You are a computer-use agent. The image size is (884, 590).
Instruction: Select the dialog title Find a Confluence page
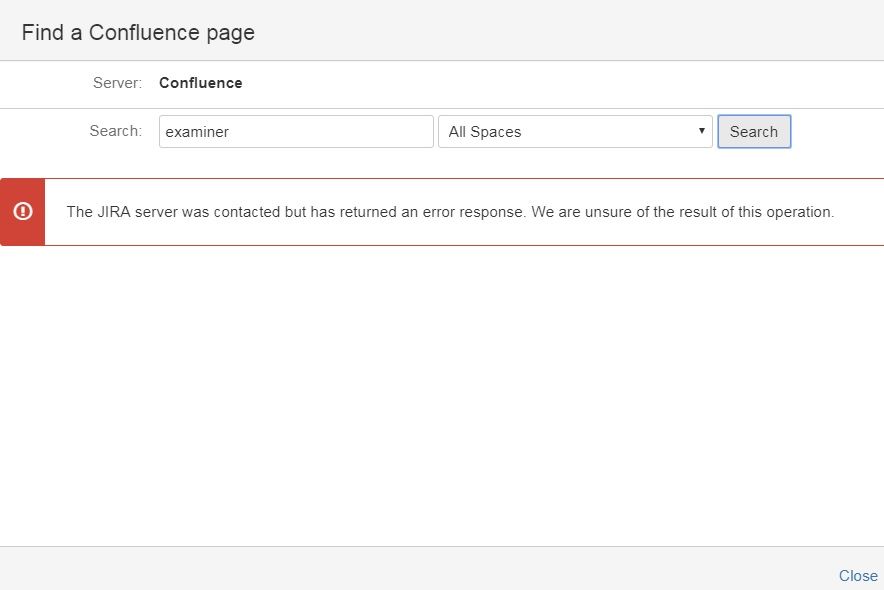137,32
